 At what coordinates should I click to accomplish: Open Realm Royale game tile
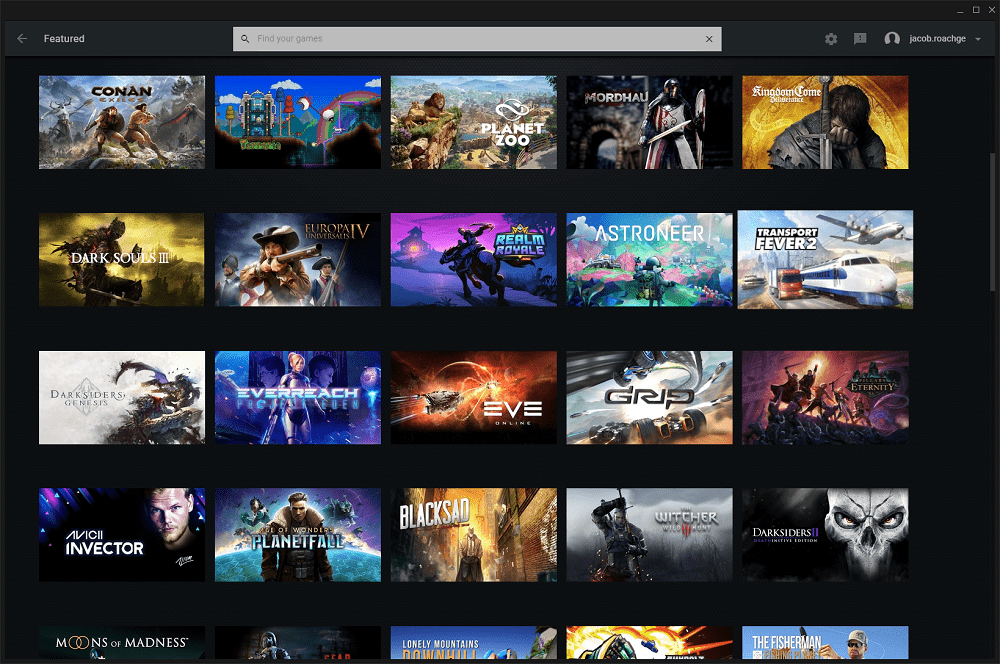[473, 260]
